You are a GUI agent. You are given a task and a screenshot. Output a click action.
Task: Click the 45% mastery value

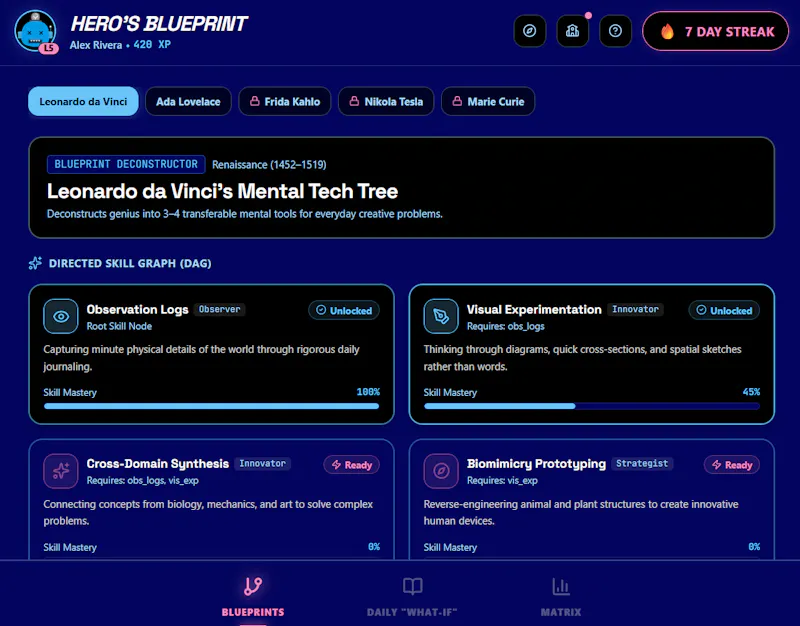pyautogui.click(x=751, y=392)
